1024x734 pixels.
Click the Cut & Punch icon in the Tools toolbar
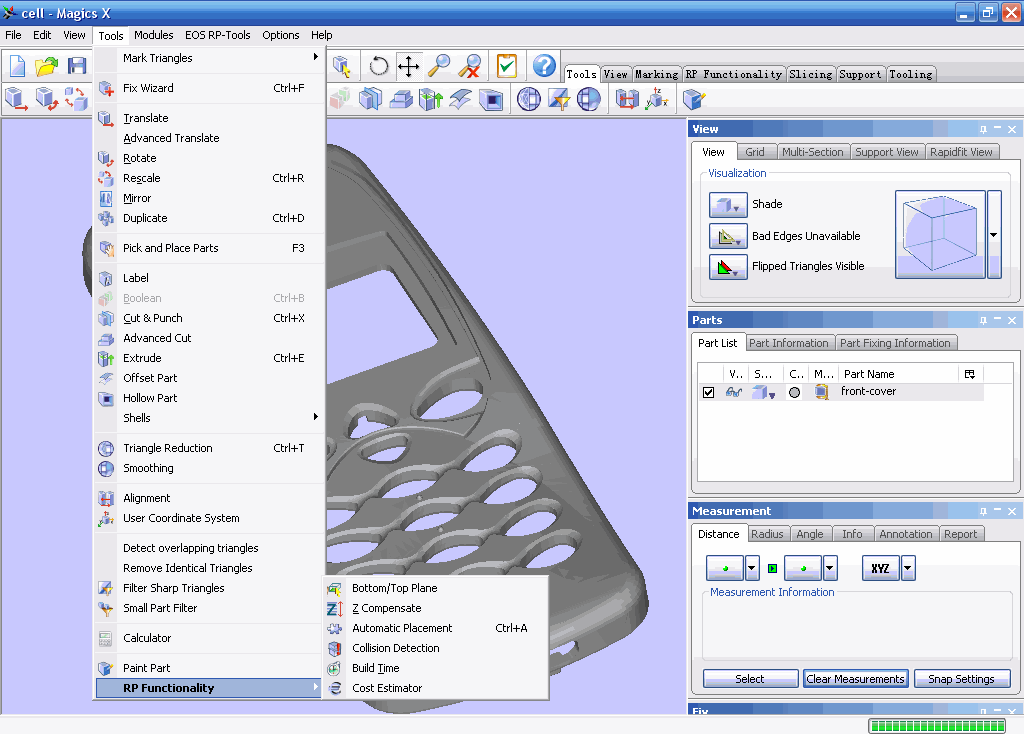coord(370,99)
